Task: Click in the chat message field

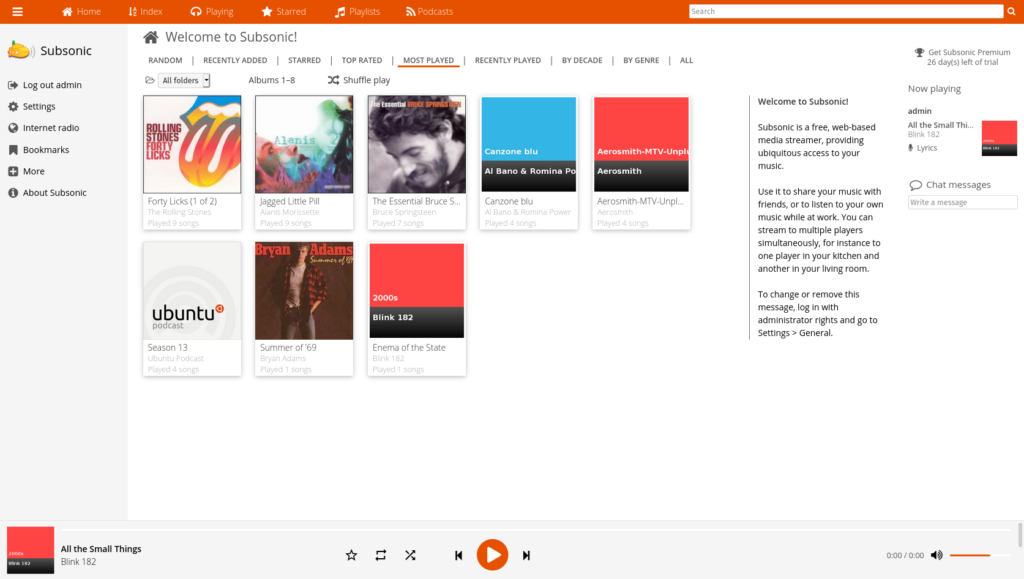Action: pyautogui.click(x=962, y=202)
